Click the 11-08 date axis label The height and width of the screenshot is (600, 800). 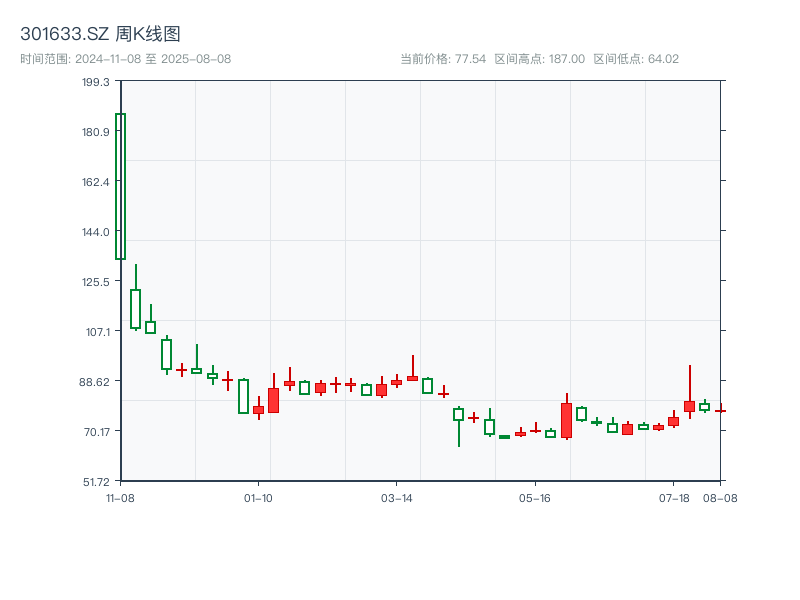120,497
